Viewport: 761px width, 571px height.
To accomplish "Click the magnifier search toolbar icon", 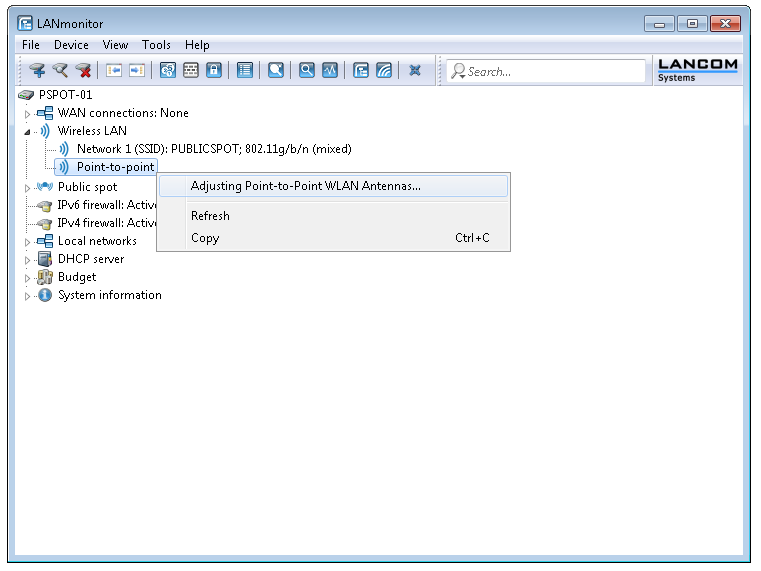I will [306, 71].
